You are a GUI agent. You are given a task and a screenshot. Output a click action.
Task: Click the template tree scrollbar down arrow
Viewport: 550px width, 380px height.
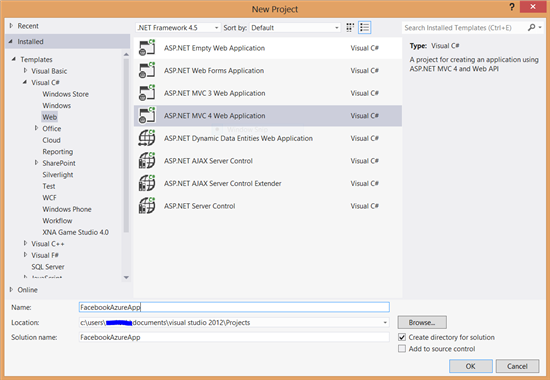coord(126,278)
